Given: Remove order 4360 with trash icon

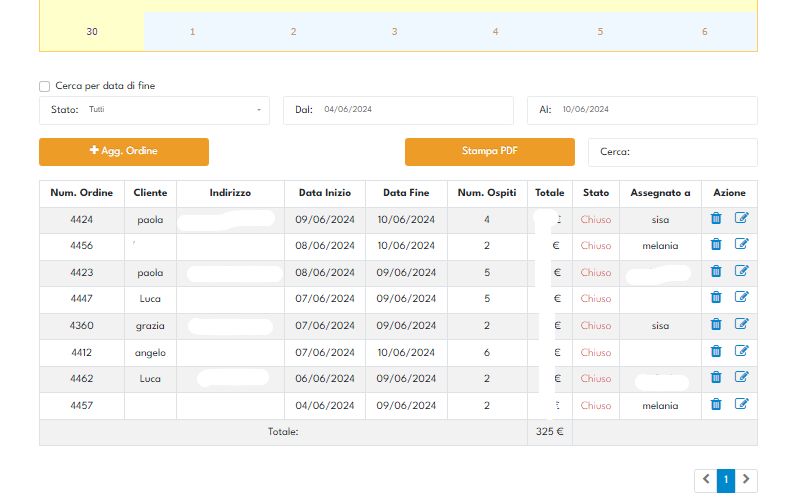Looking at the screenshot, I should [x=716, y=324].
